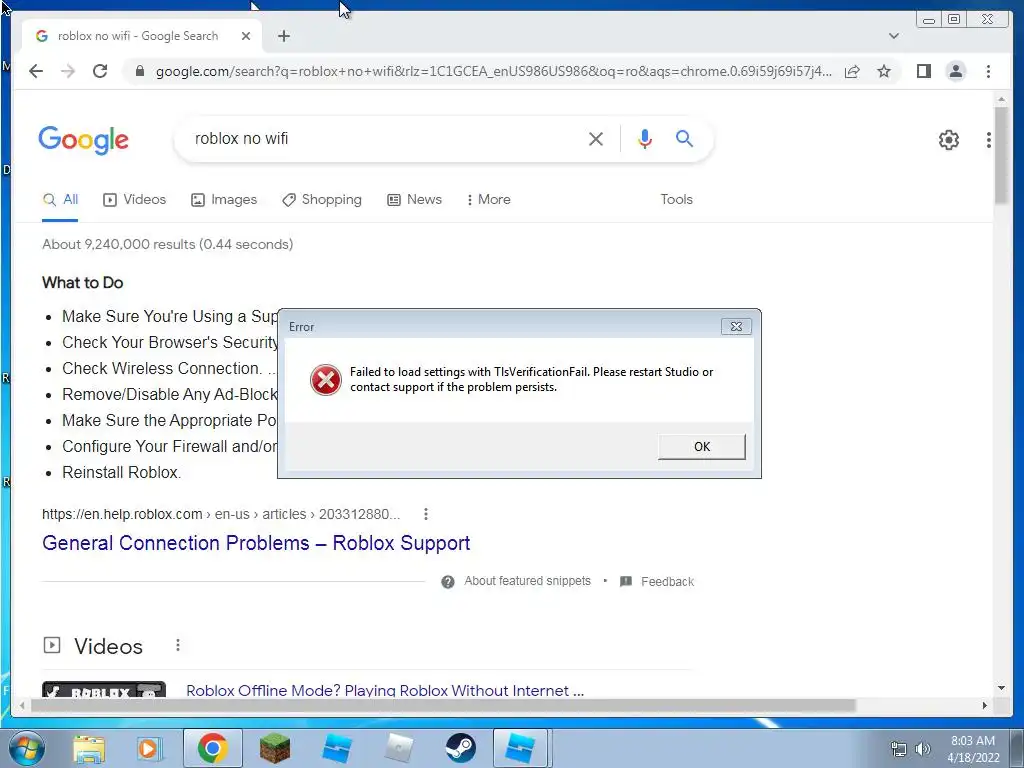This screenshot has width=1024, height=768.
Task: Share this page from the address bar
Action: [x=852, y=71]
